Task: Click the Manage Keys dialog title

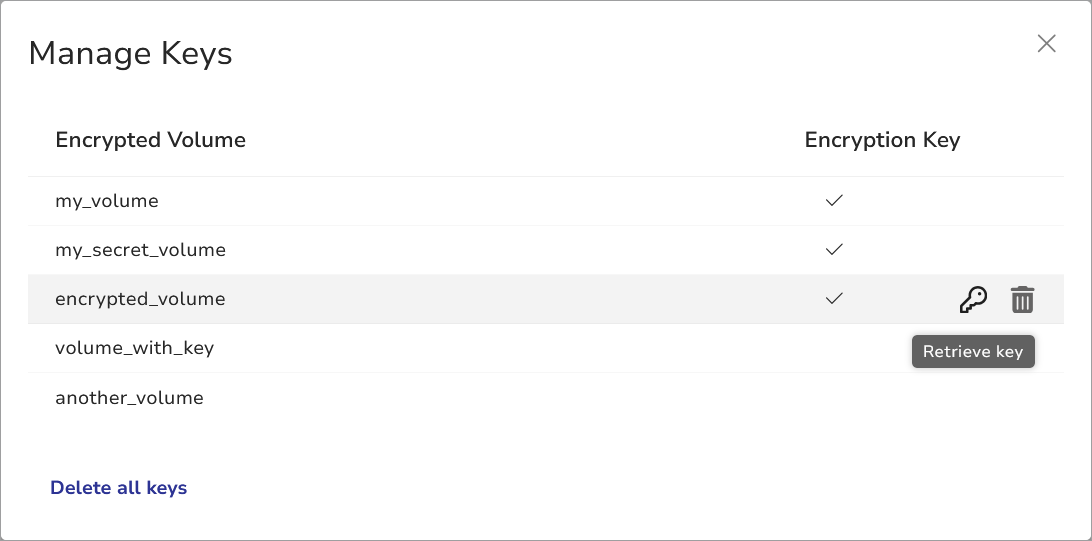Action: pyautogui.click(x=131, y=53)
